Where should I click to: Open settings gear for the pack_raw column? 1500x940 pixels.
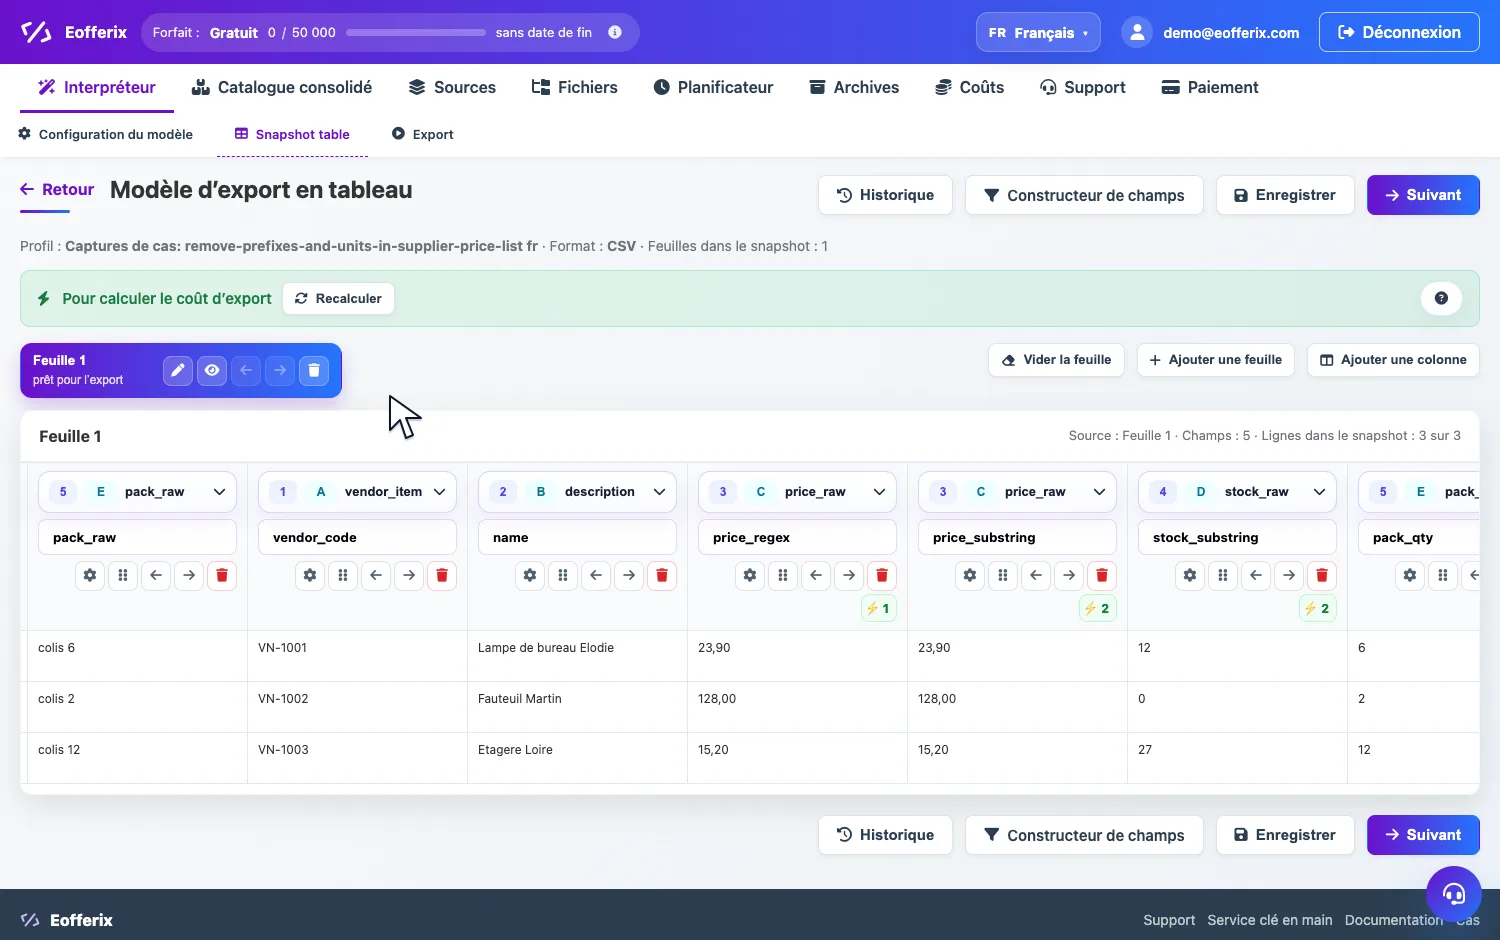click(x=90, y=575)
